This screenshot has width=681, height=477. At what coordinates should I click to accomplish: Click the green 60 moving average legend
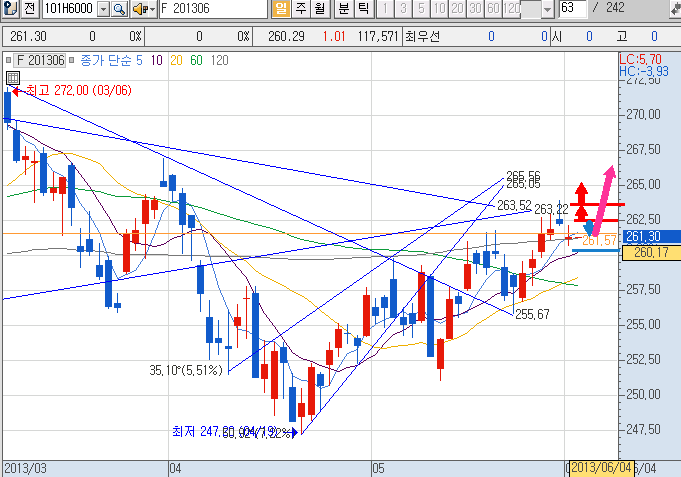point(195,60)
